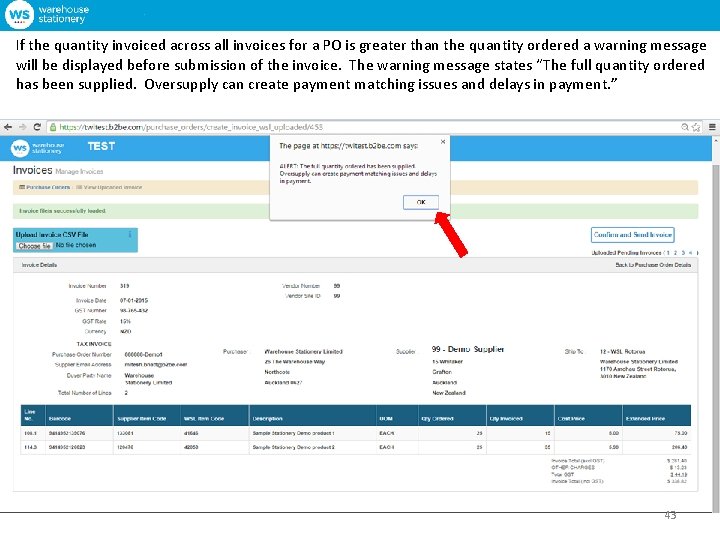Click info icon on Upload Invoice panel
Viewport: 720px width, 540px height.
130,234
